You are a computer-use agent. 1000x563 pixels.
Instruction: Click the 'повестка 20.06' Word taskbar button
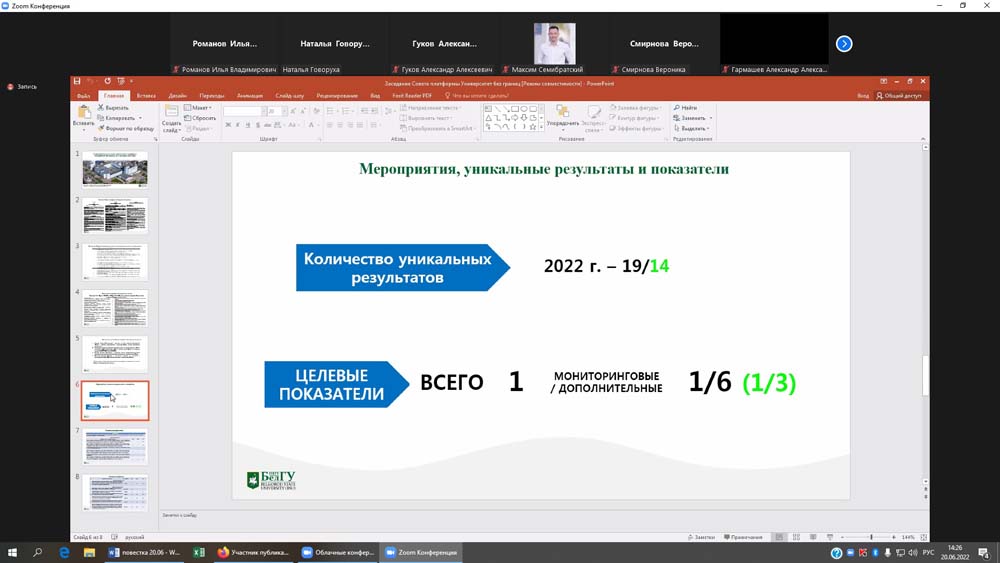click(144, 552)
